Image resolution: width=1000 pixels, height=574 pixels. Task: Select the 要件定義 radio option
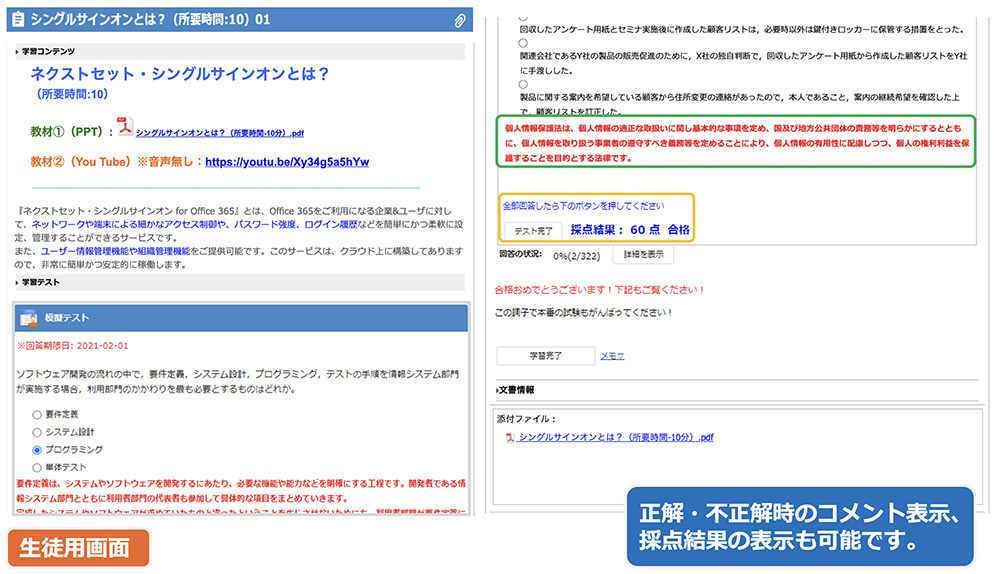click(x=37, y=415)
